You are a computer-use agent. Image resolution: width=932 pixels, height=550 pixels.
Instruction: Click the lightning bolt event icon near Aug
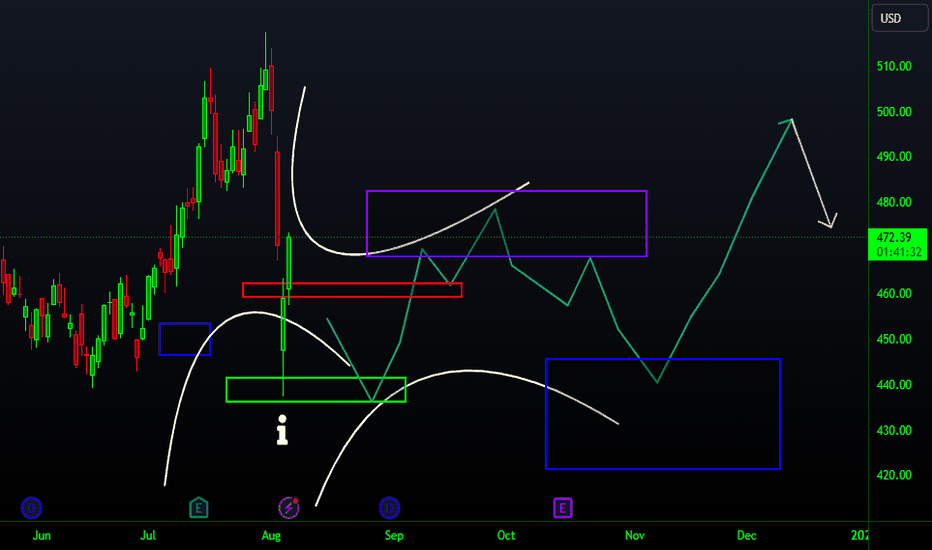click(x=289, y=508)
